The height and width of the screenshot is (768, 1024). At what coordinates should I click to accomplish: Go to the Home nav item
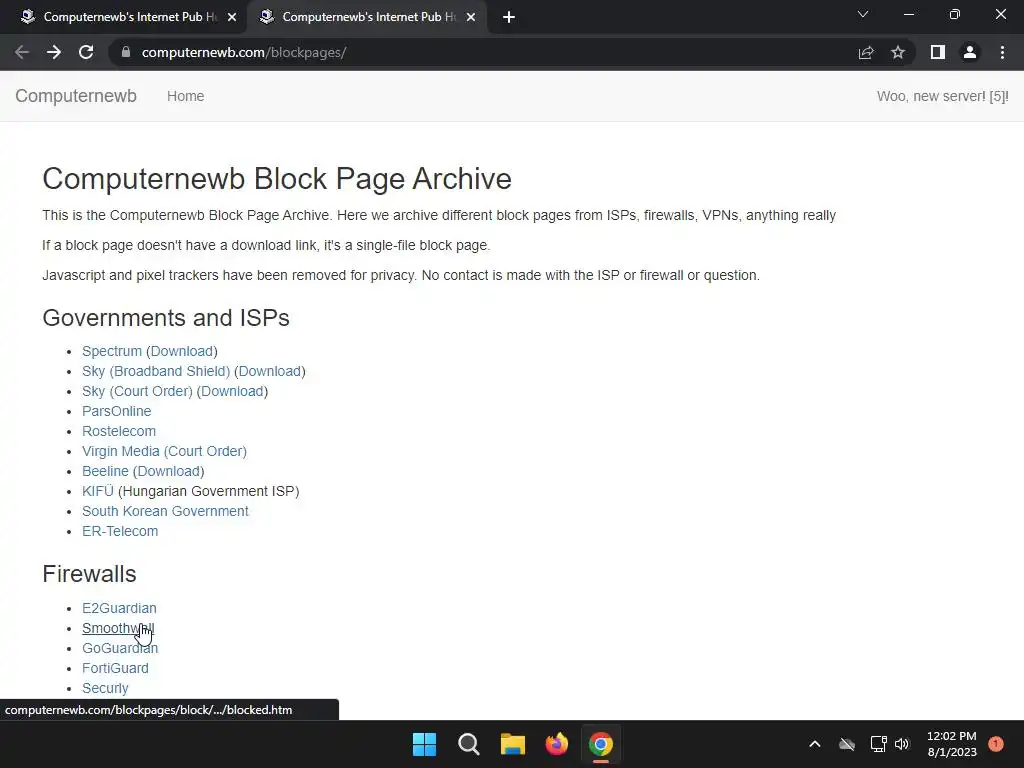(x=185, y=96)
